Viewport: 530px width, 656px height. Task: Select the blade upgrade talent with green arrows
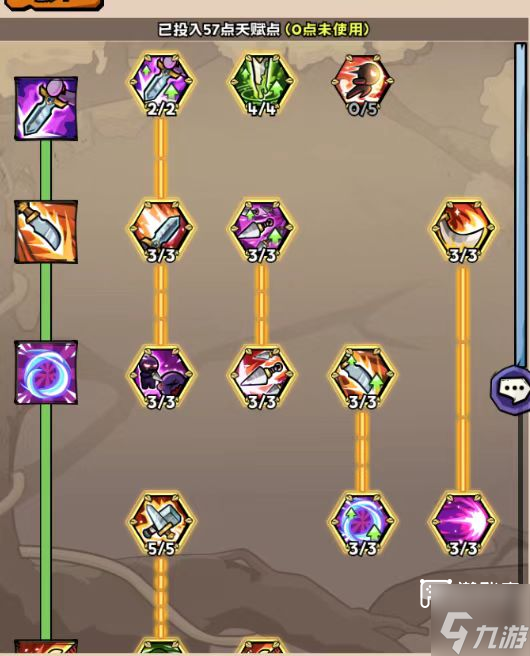363,377
